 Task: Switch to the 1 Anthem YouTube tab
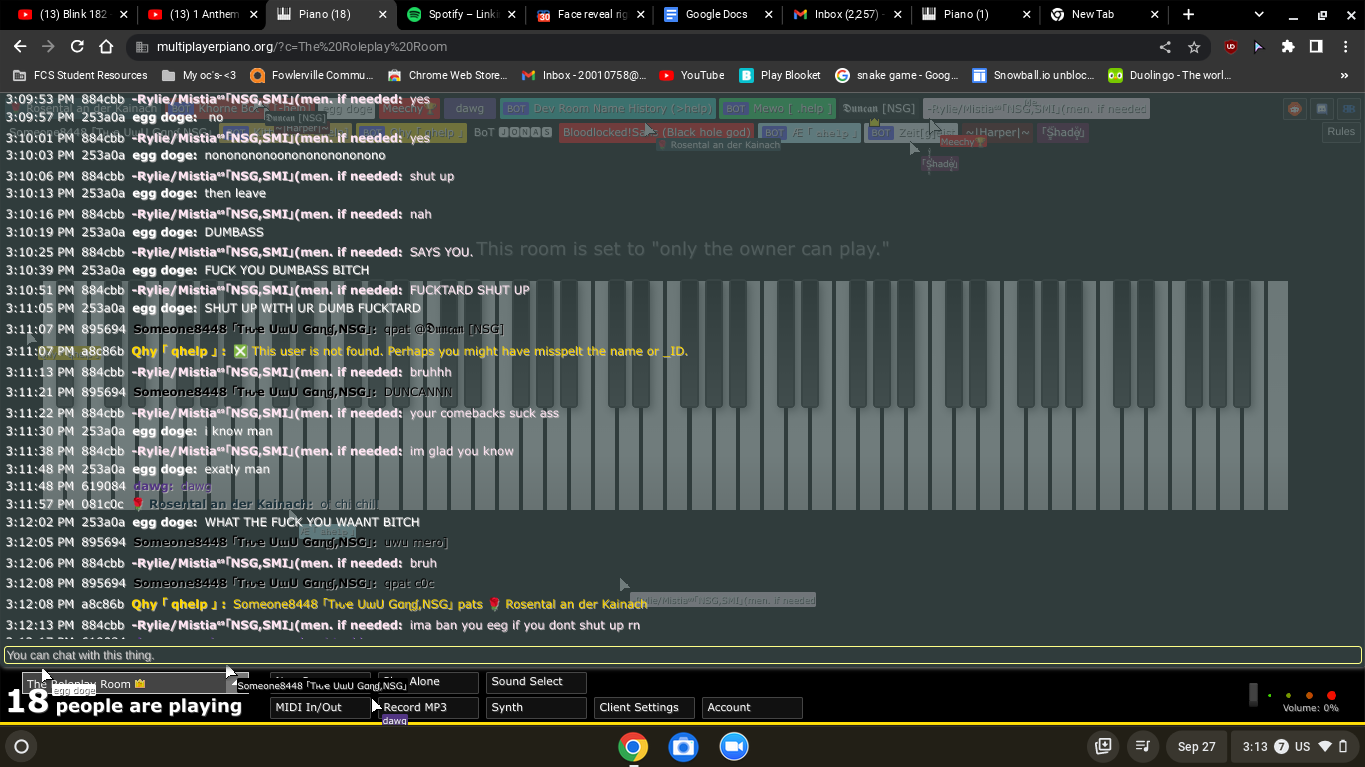point(200,15)
